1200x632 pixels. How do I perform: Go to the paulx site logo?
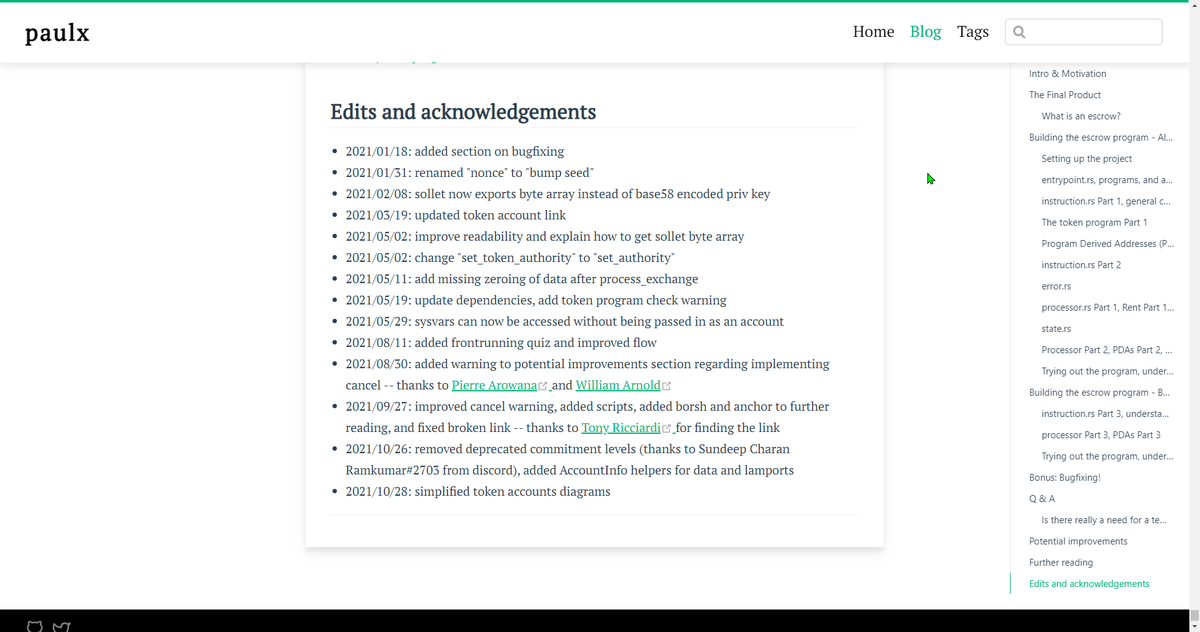coord(57,33)
